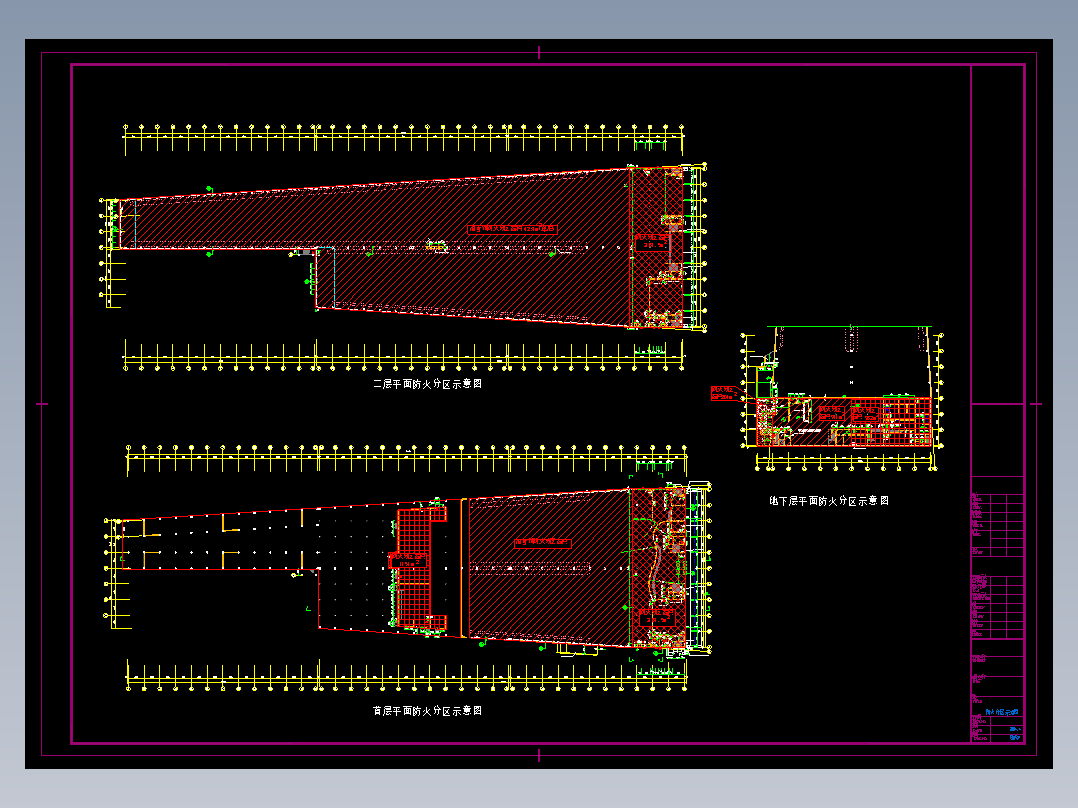Screen dimensions: 1078x808
Task: Click the blue drawing name in the title block
Action: (1002, 712)
